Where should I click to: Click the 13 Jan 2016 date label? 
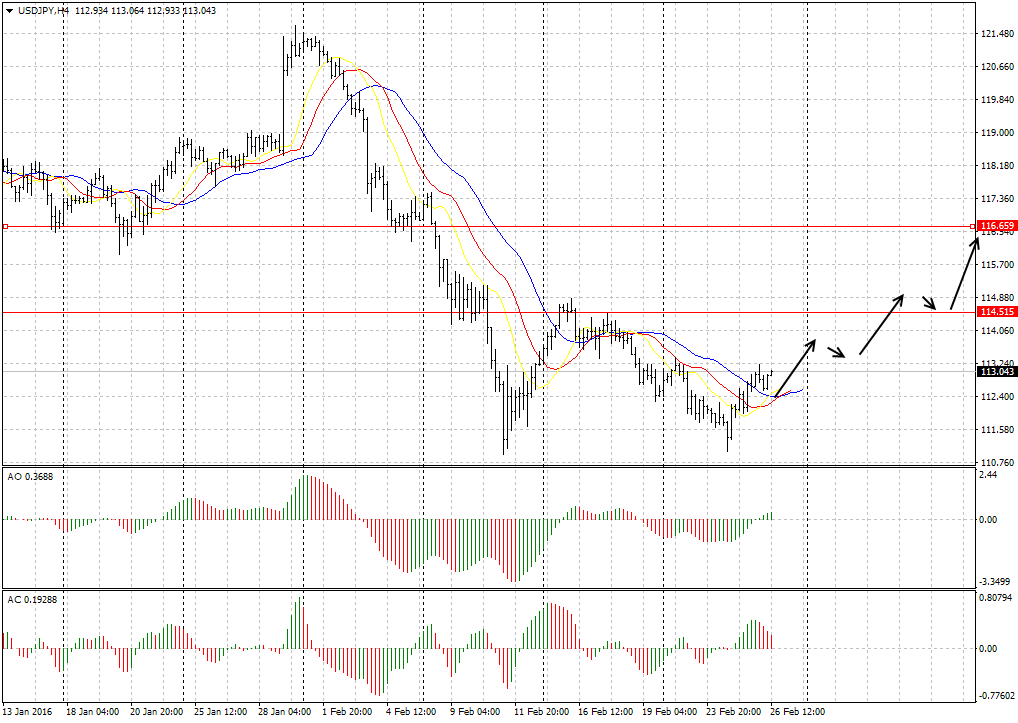pos(28,712)
